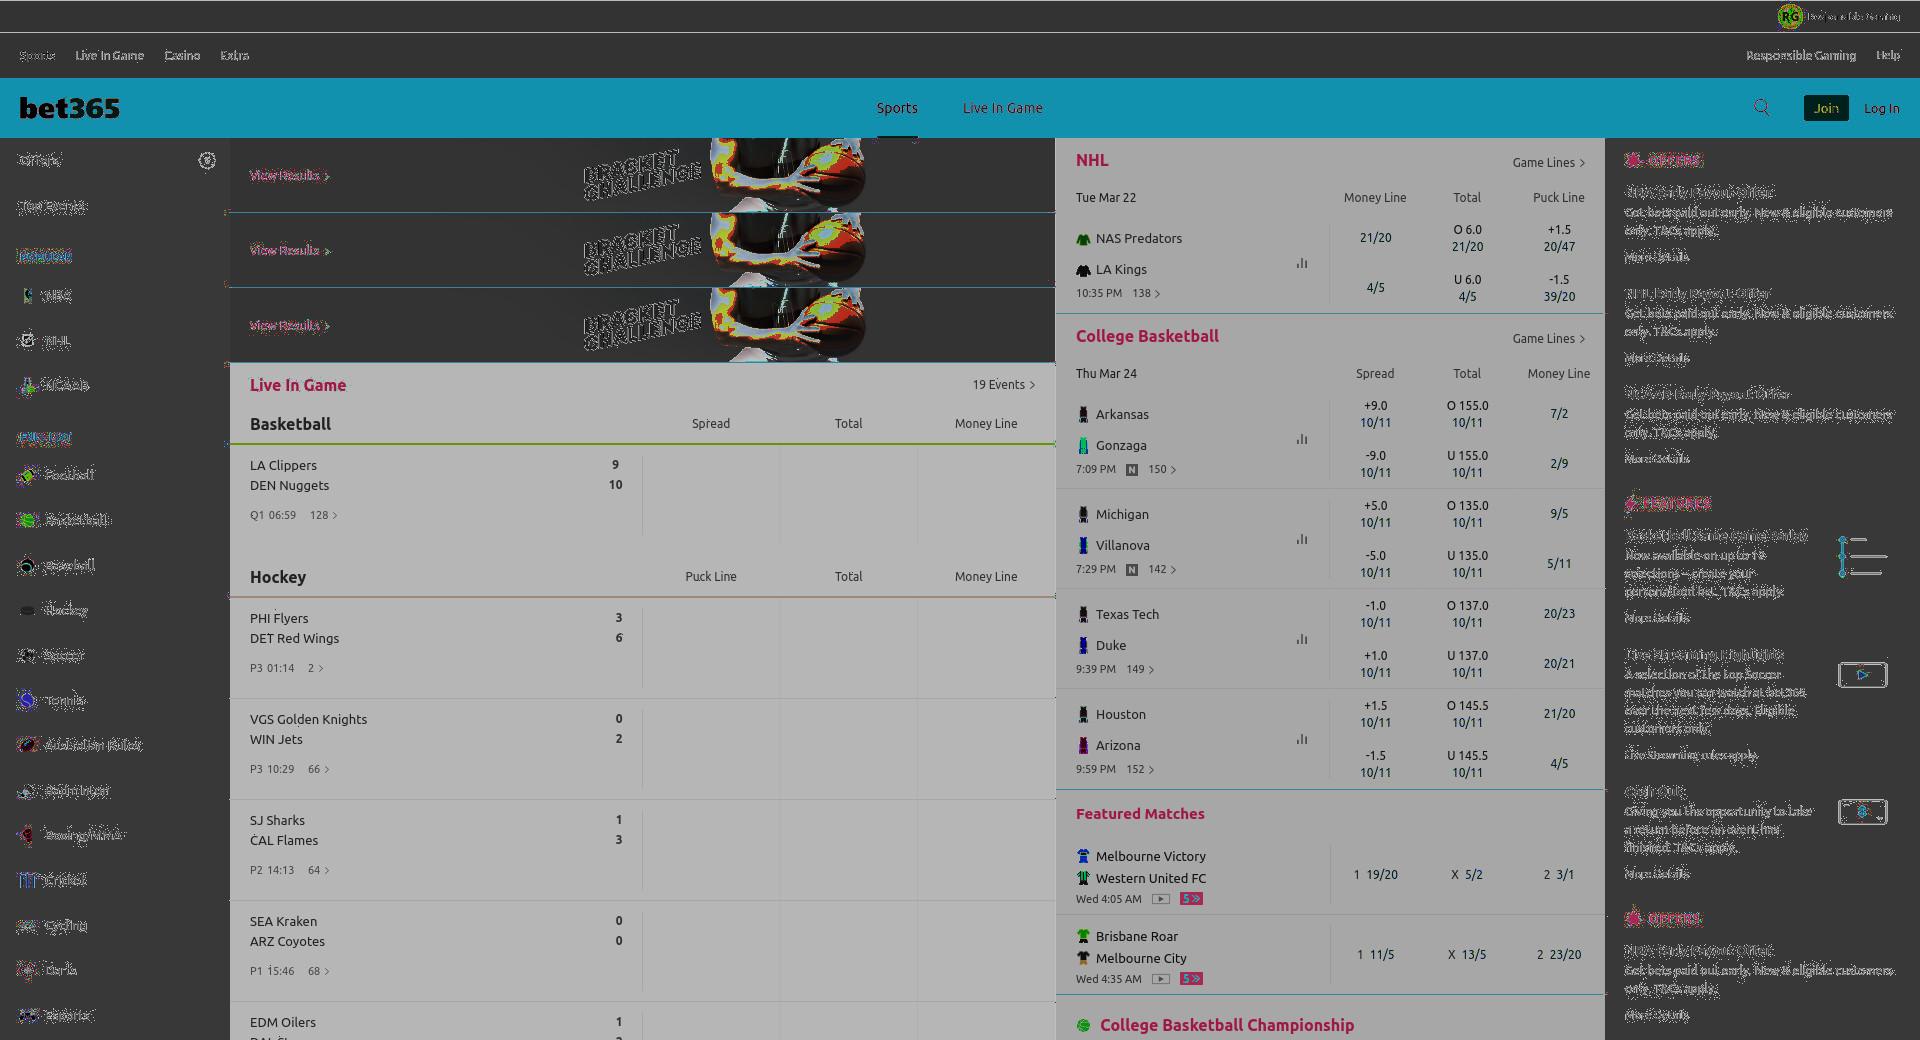The width and height of the screenshot is (1920, 1040).
Task: Click neutral venue N icon for Arkansas game
Action: (1132, 469)
